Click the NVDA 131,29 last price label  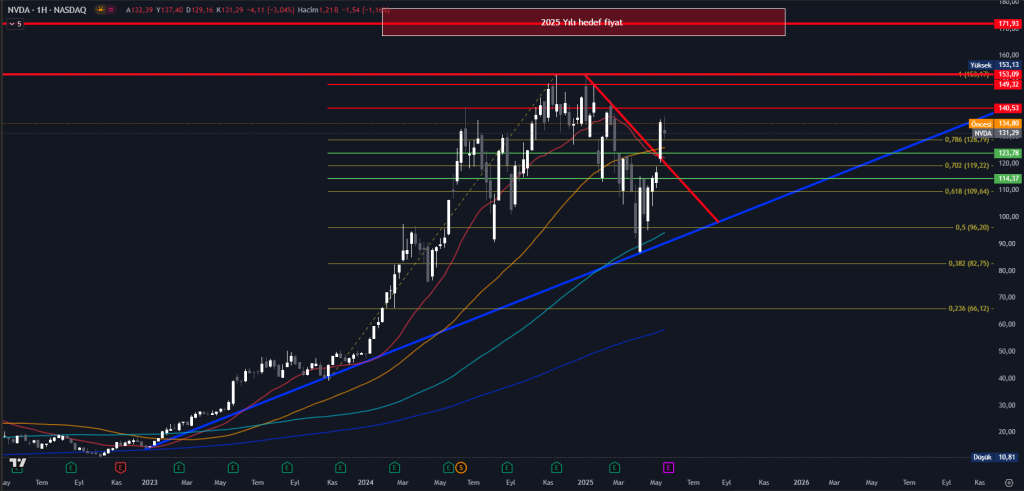click(x=995, y=133)
